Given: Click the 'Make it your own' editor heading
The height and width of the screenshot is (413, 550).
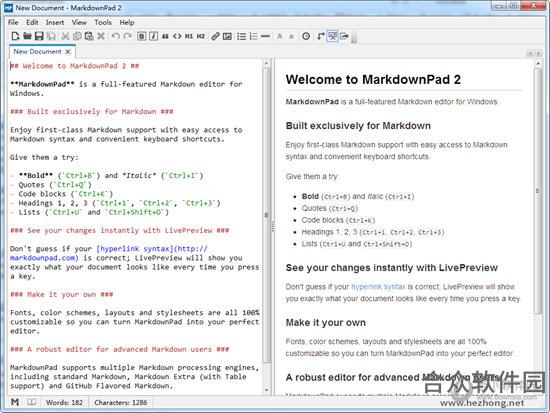Looking at the screenshot, I should coord(61,294).
